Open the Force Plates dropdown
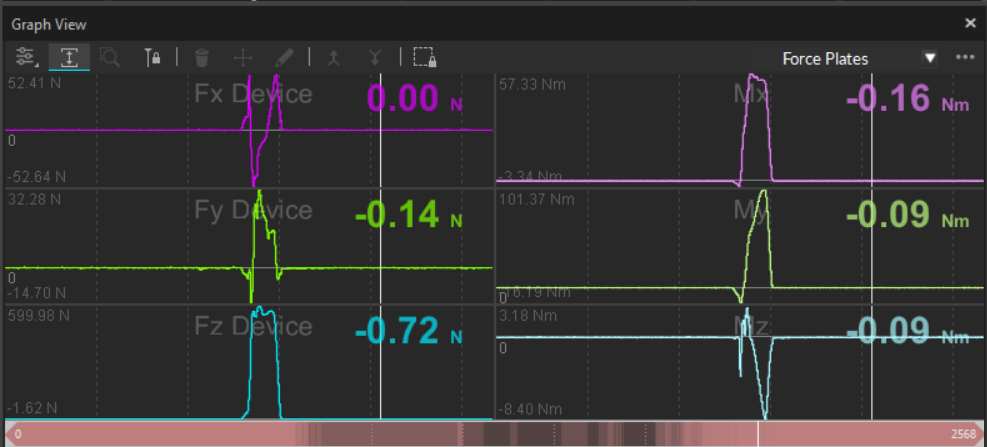The width and height of the screenshot is (987, 447). pyautogui.click(x=825, y=59)
